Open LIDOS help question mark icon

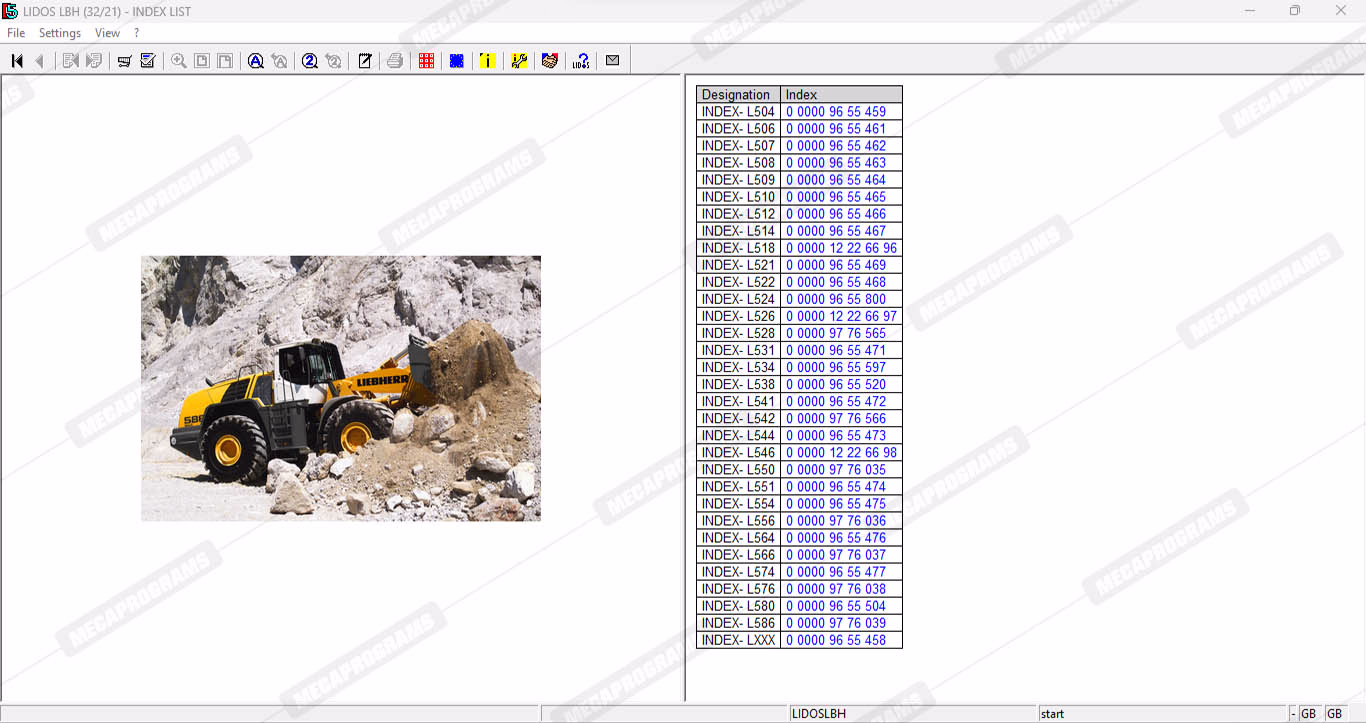point(581,61)
